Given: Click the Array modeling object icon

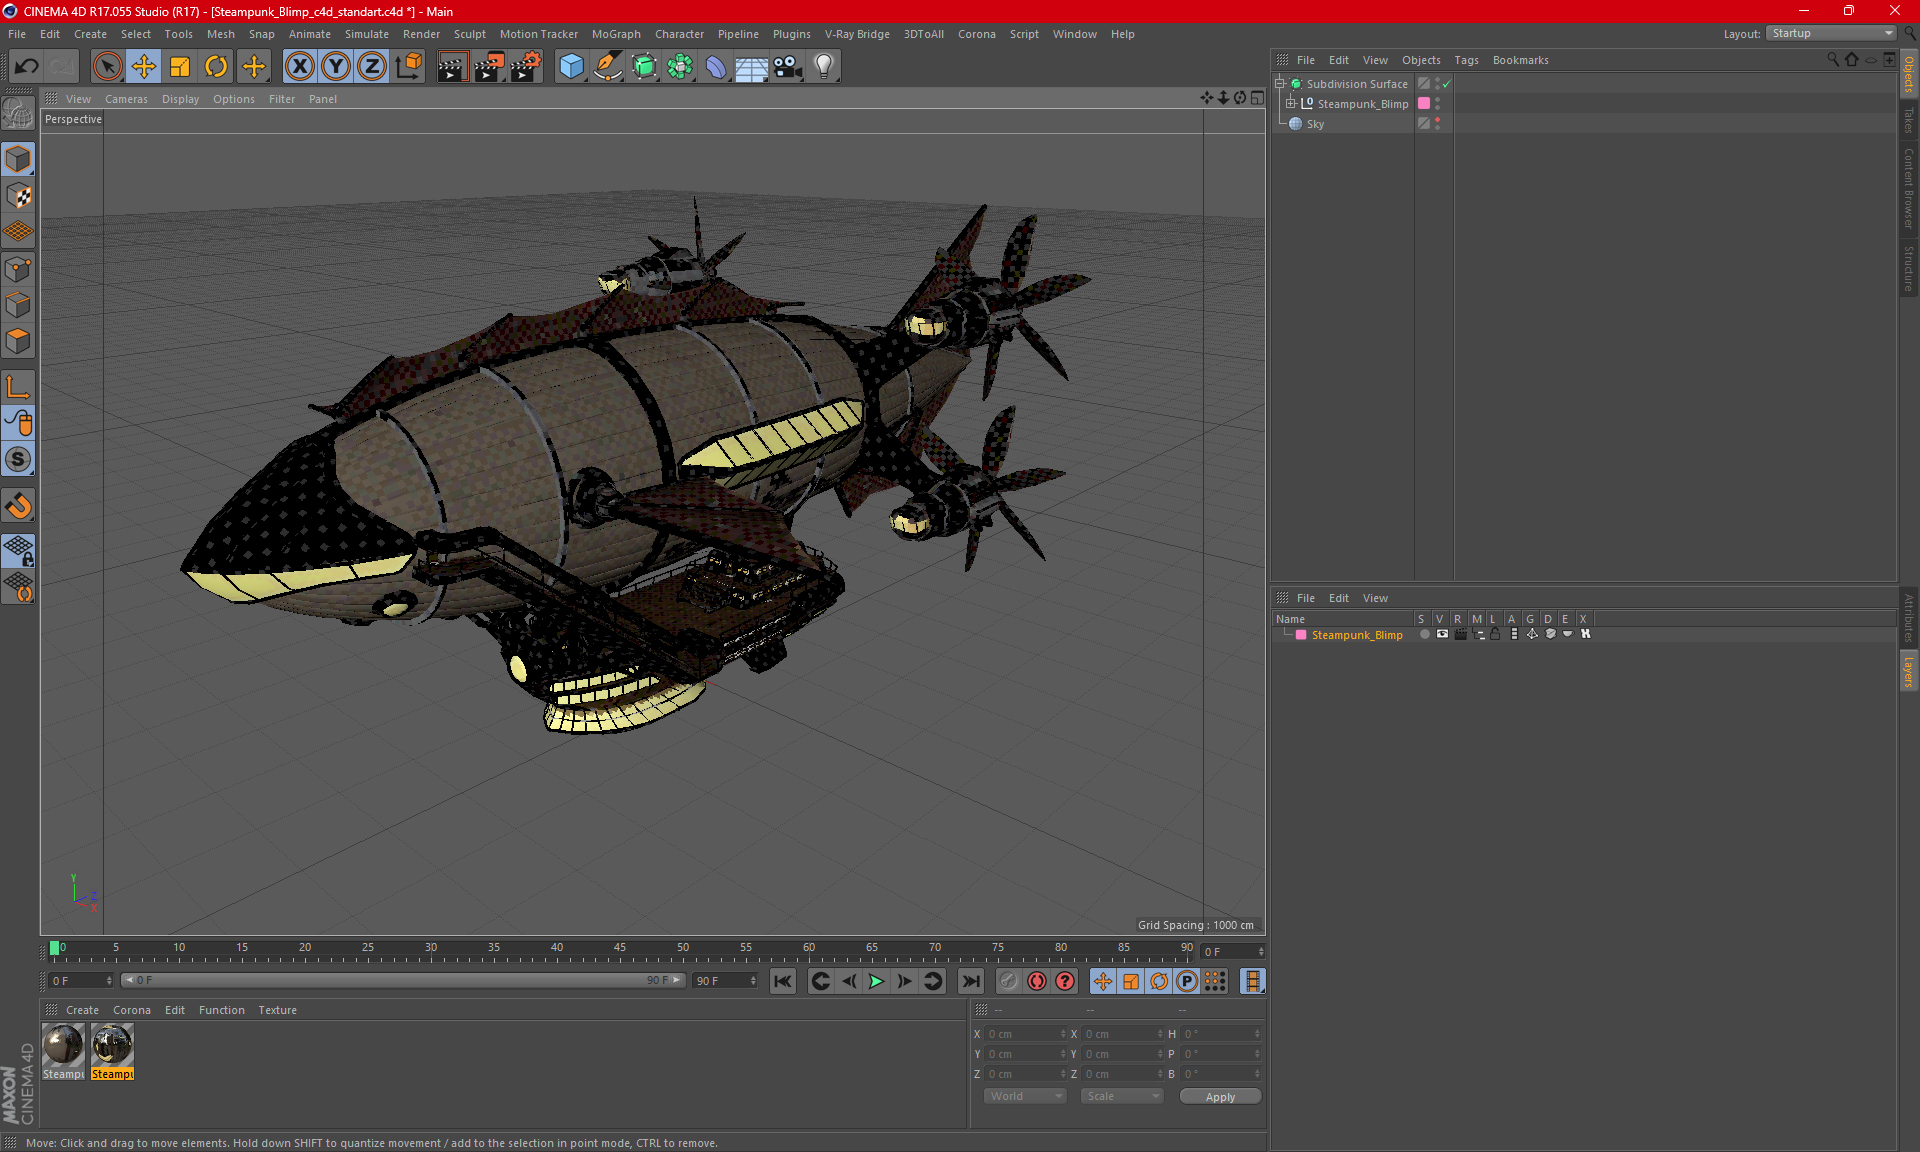Looking at the screenshot, I should [x=680, y=67].
